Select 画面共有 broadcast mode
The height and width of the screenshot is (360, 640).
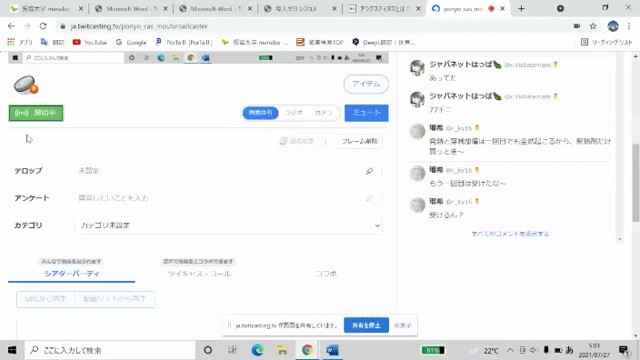pyautogui.click(x=260, y=113)
